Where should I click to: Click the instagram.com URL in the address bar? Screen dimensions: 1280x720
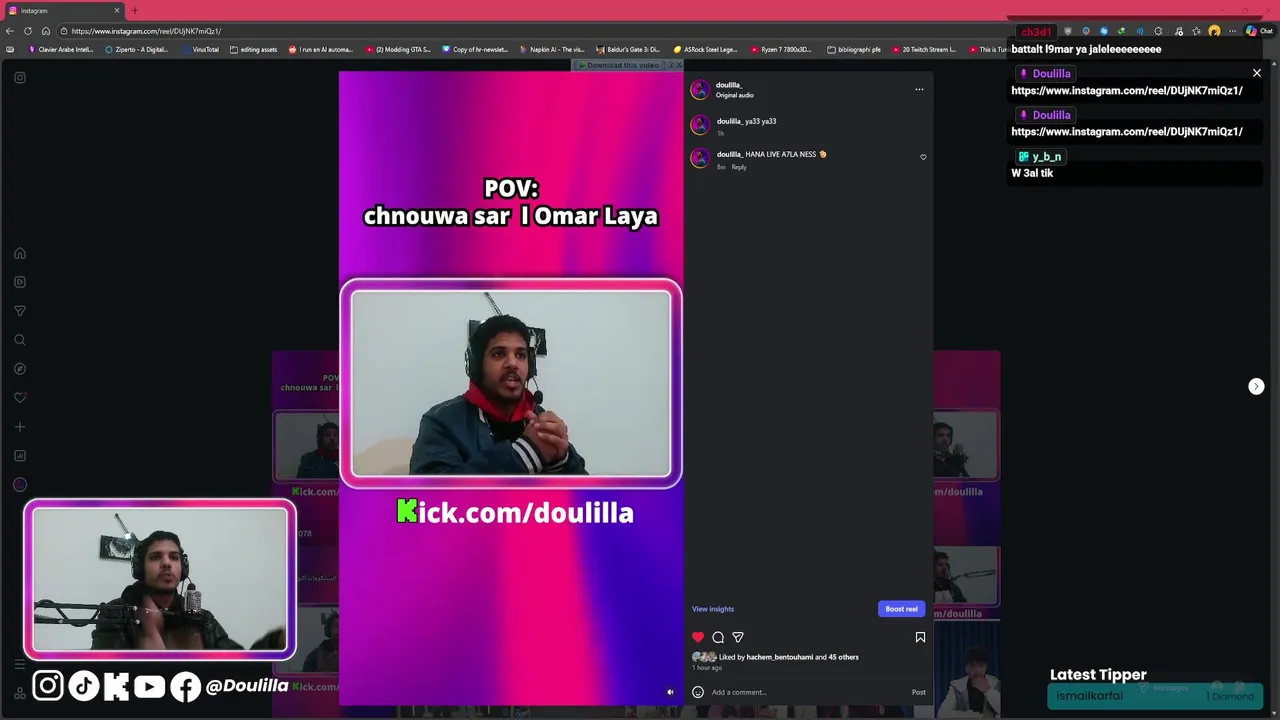coord(146,31)
